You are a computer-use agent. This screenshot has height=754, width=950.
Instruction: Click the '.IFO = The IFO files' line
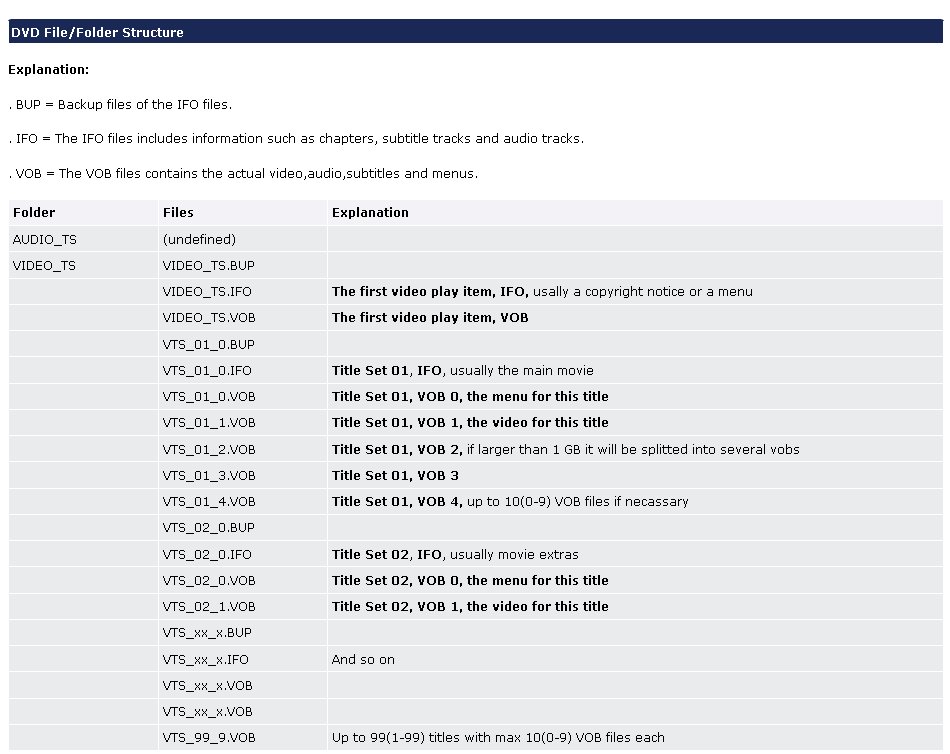click(296, 139)
